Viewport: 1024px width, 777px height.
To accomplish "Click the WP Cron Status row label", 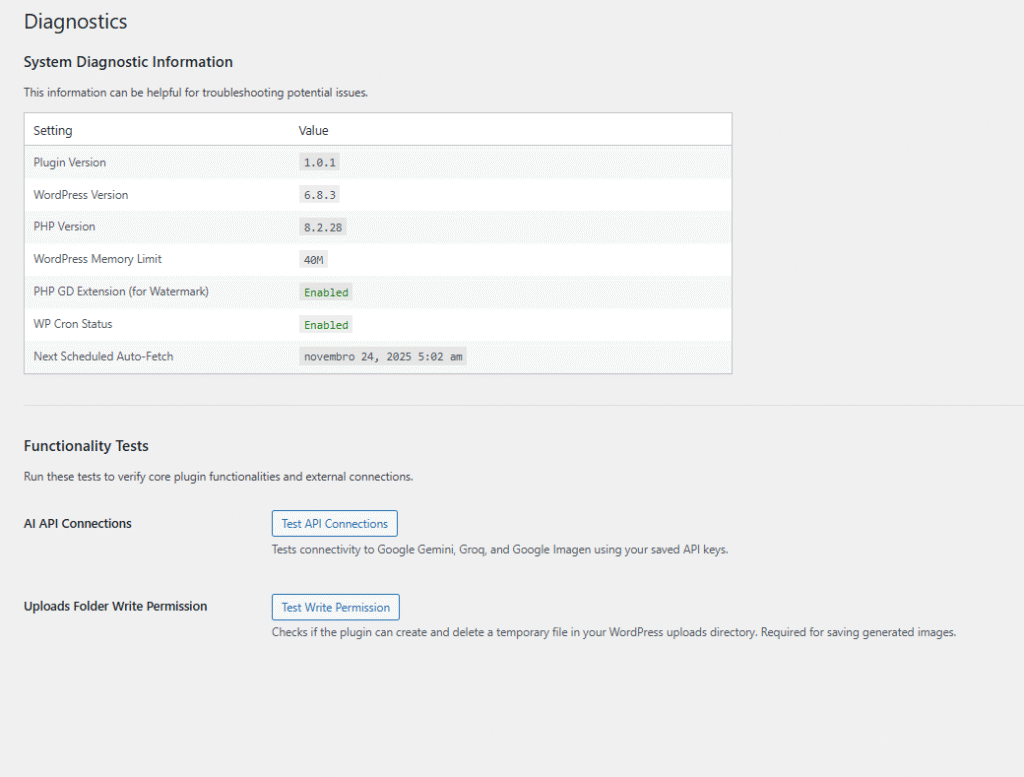I will click(x=70, y=324).
